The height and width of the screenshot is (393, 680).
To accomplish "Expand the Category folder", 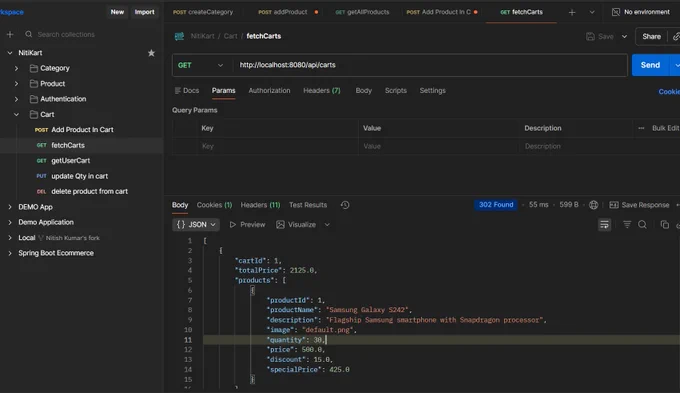I will 16,69.
